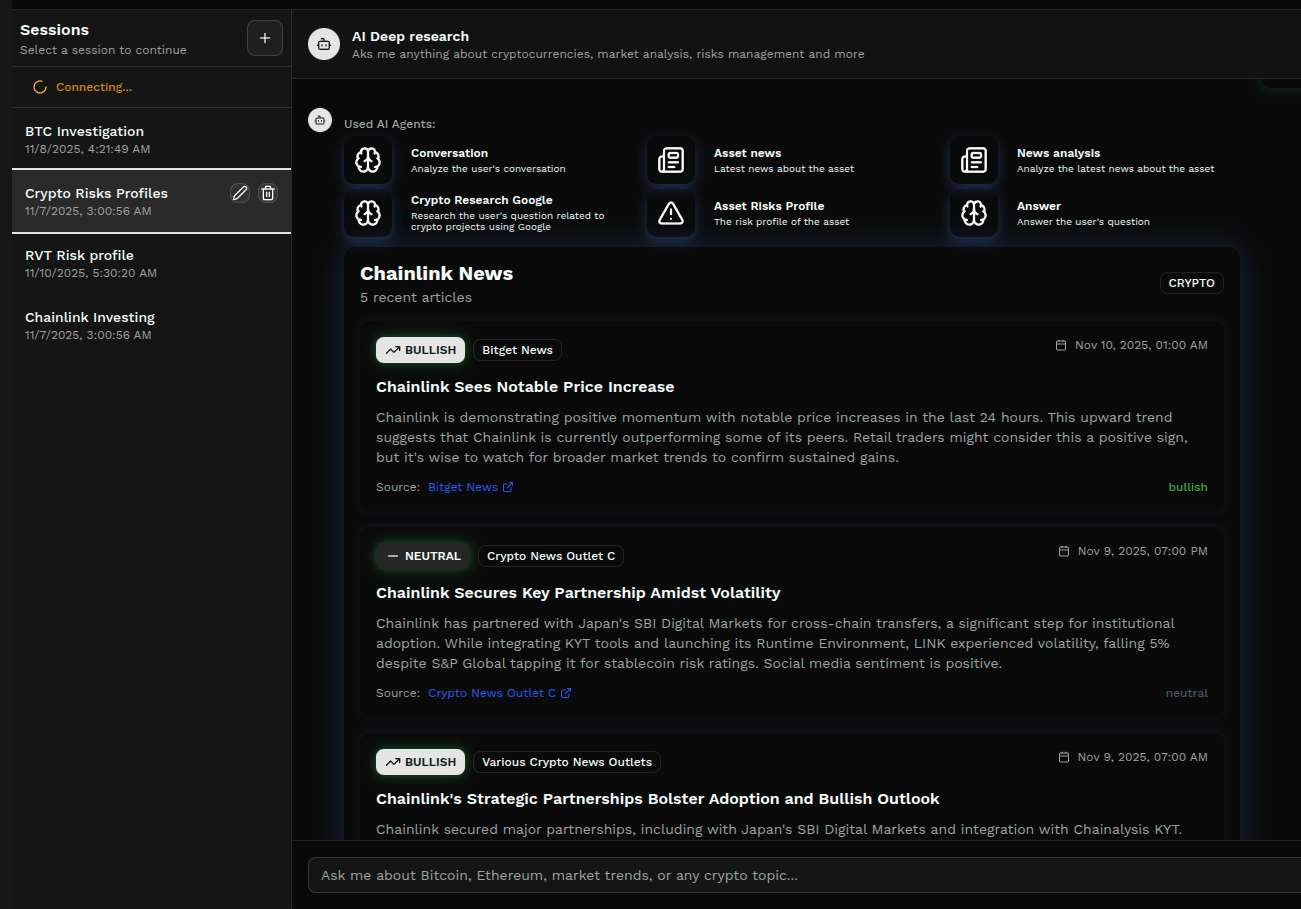This screenshot has width=1301, height=909.
Task: Click the Asset Risks Profile agent label
Action: click(769, 206)
